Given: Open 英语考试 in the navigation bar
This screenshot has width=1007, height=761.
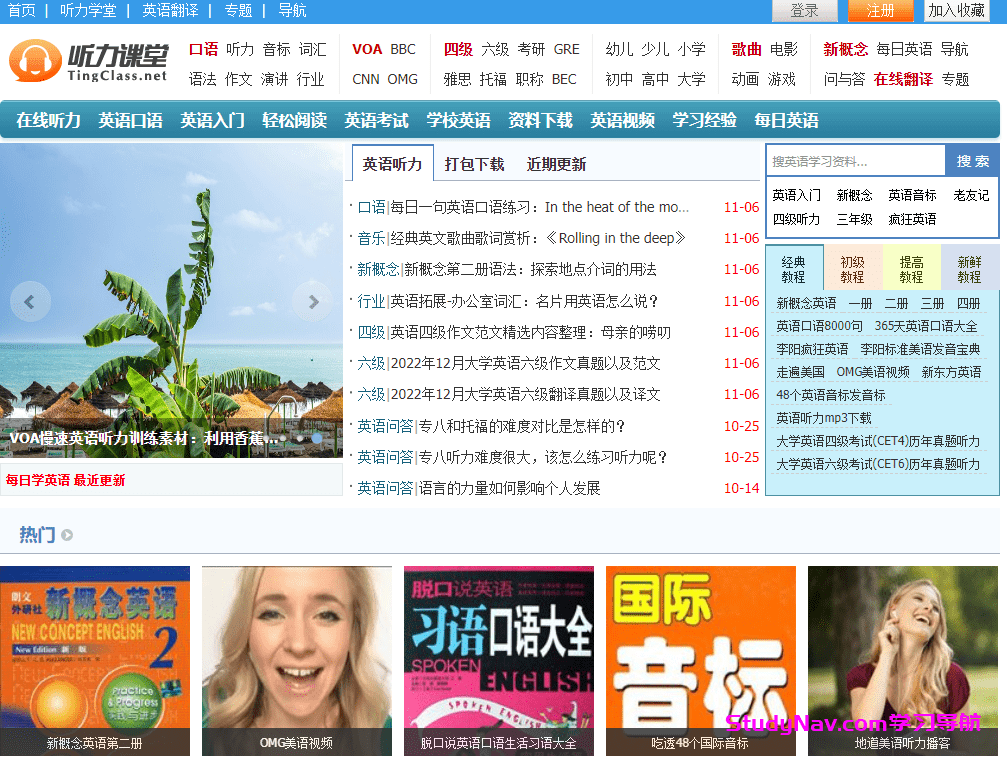Looking at the screenshot, I should 376,120.
